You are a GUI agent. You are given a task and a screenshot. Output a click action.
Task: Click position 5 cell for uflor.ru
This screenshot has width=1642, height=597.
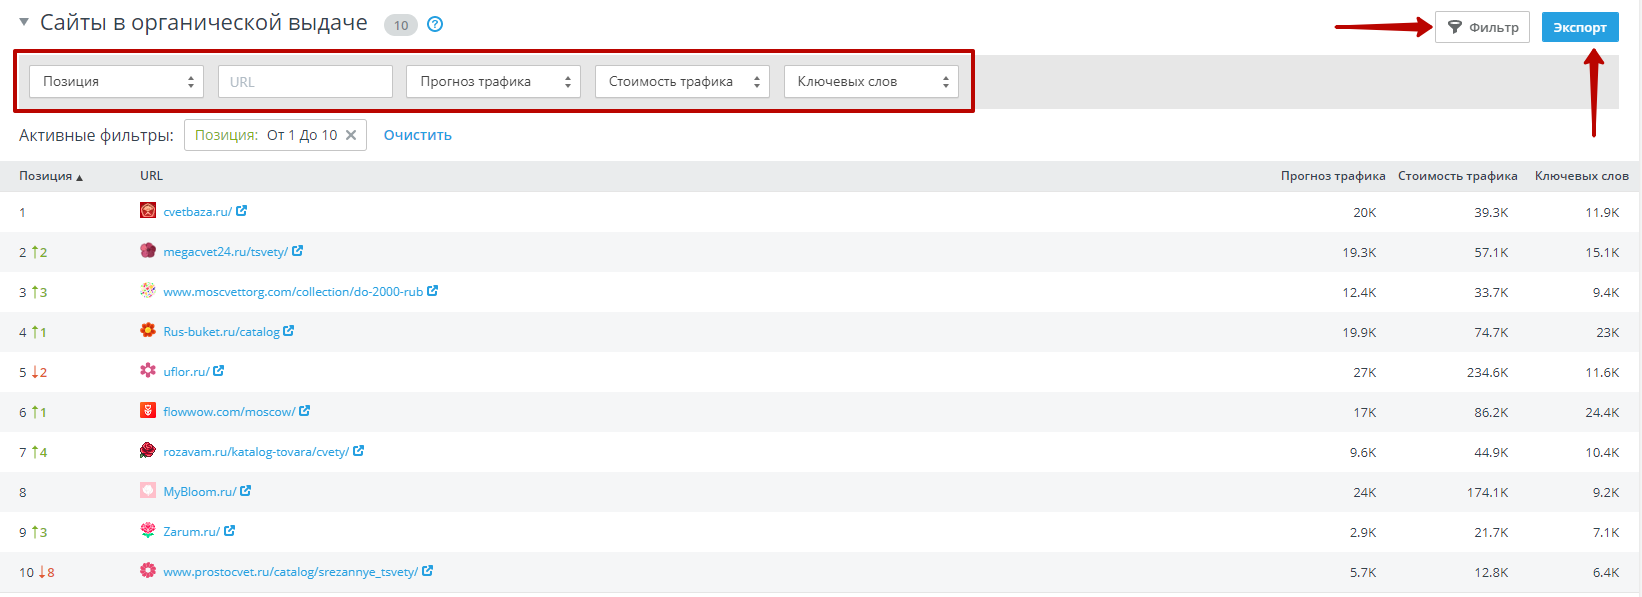coord(33,372)
